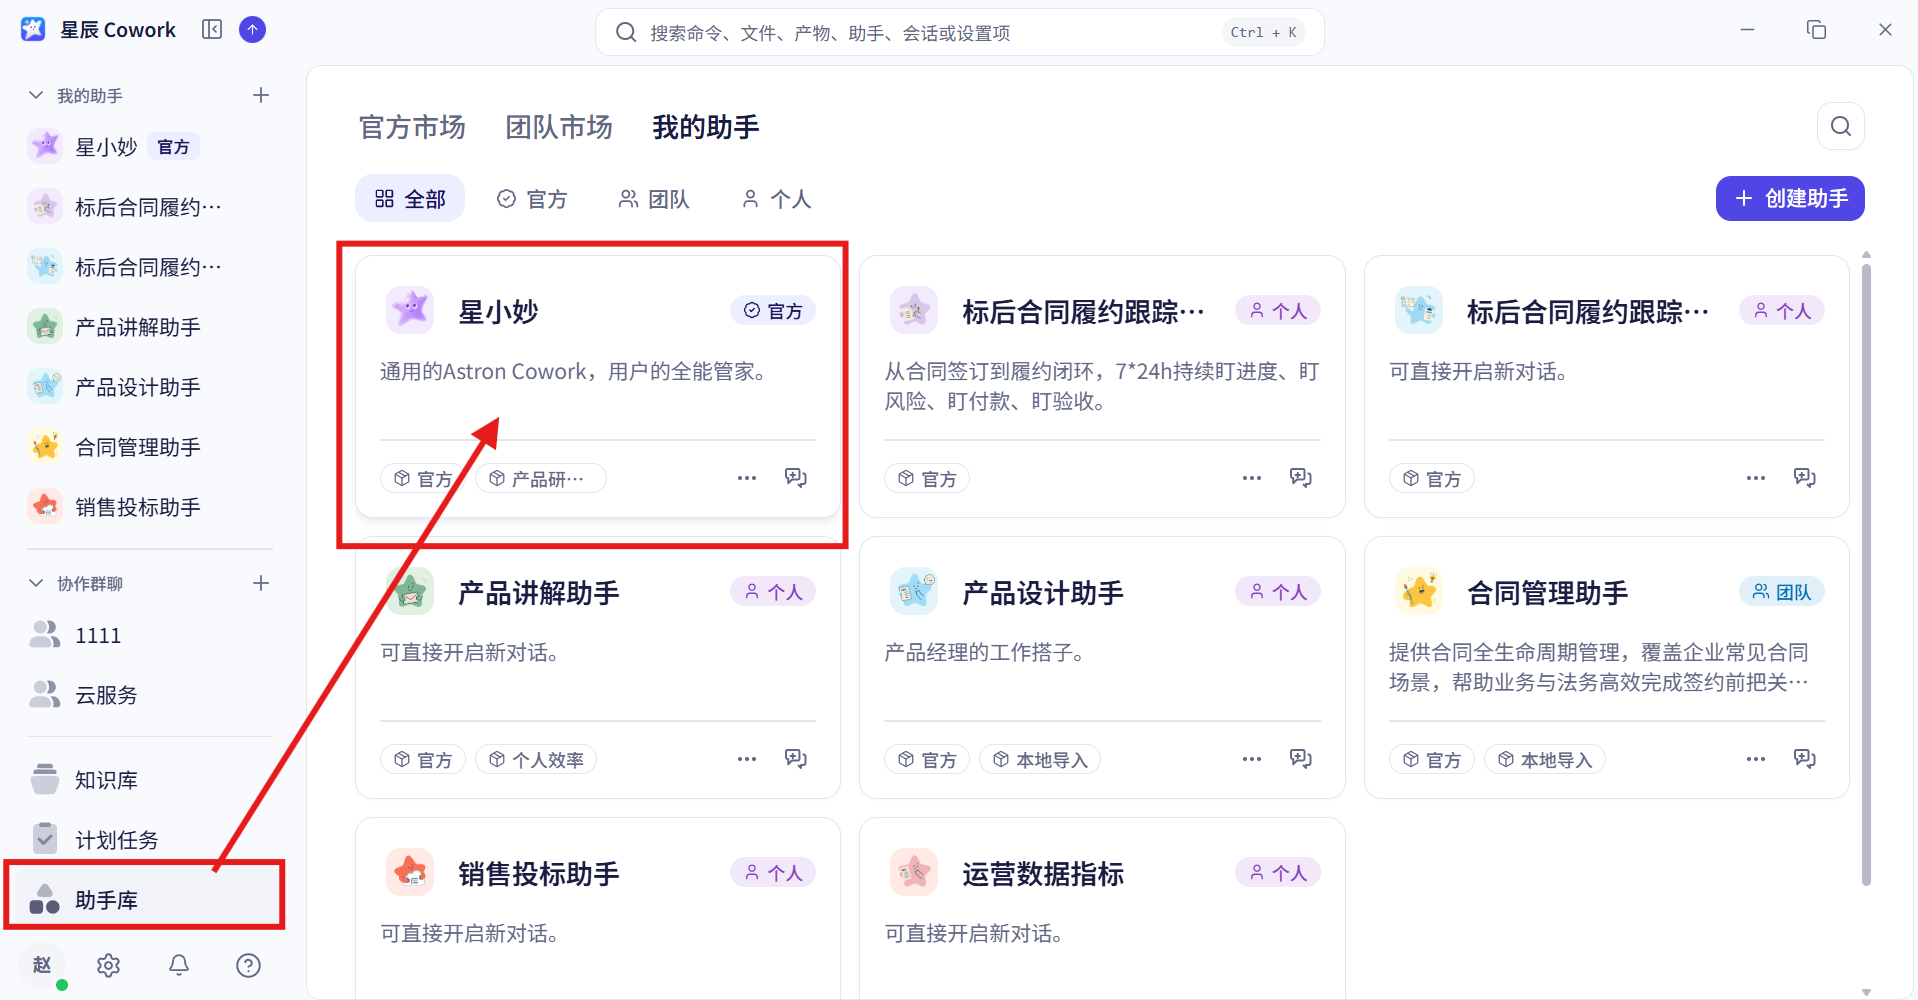This screenshot has height=1000, width=1918.
Task: Filter assistants by 官方
Action: click(x=532, y=199)
